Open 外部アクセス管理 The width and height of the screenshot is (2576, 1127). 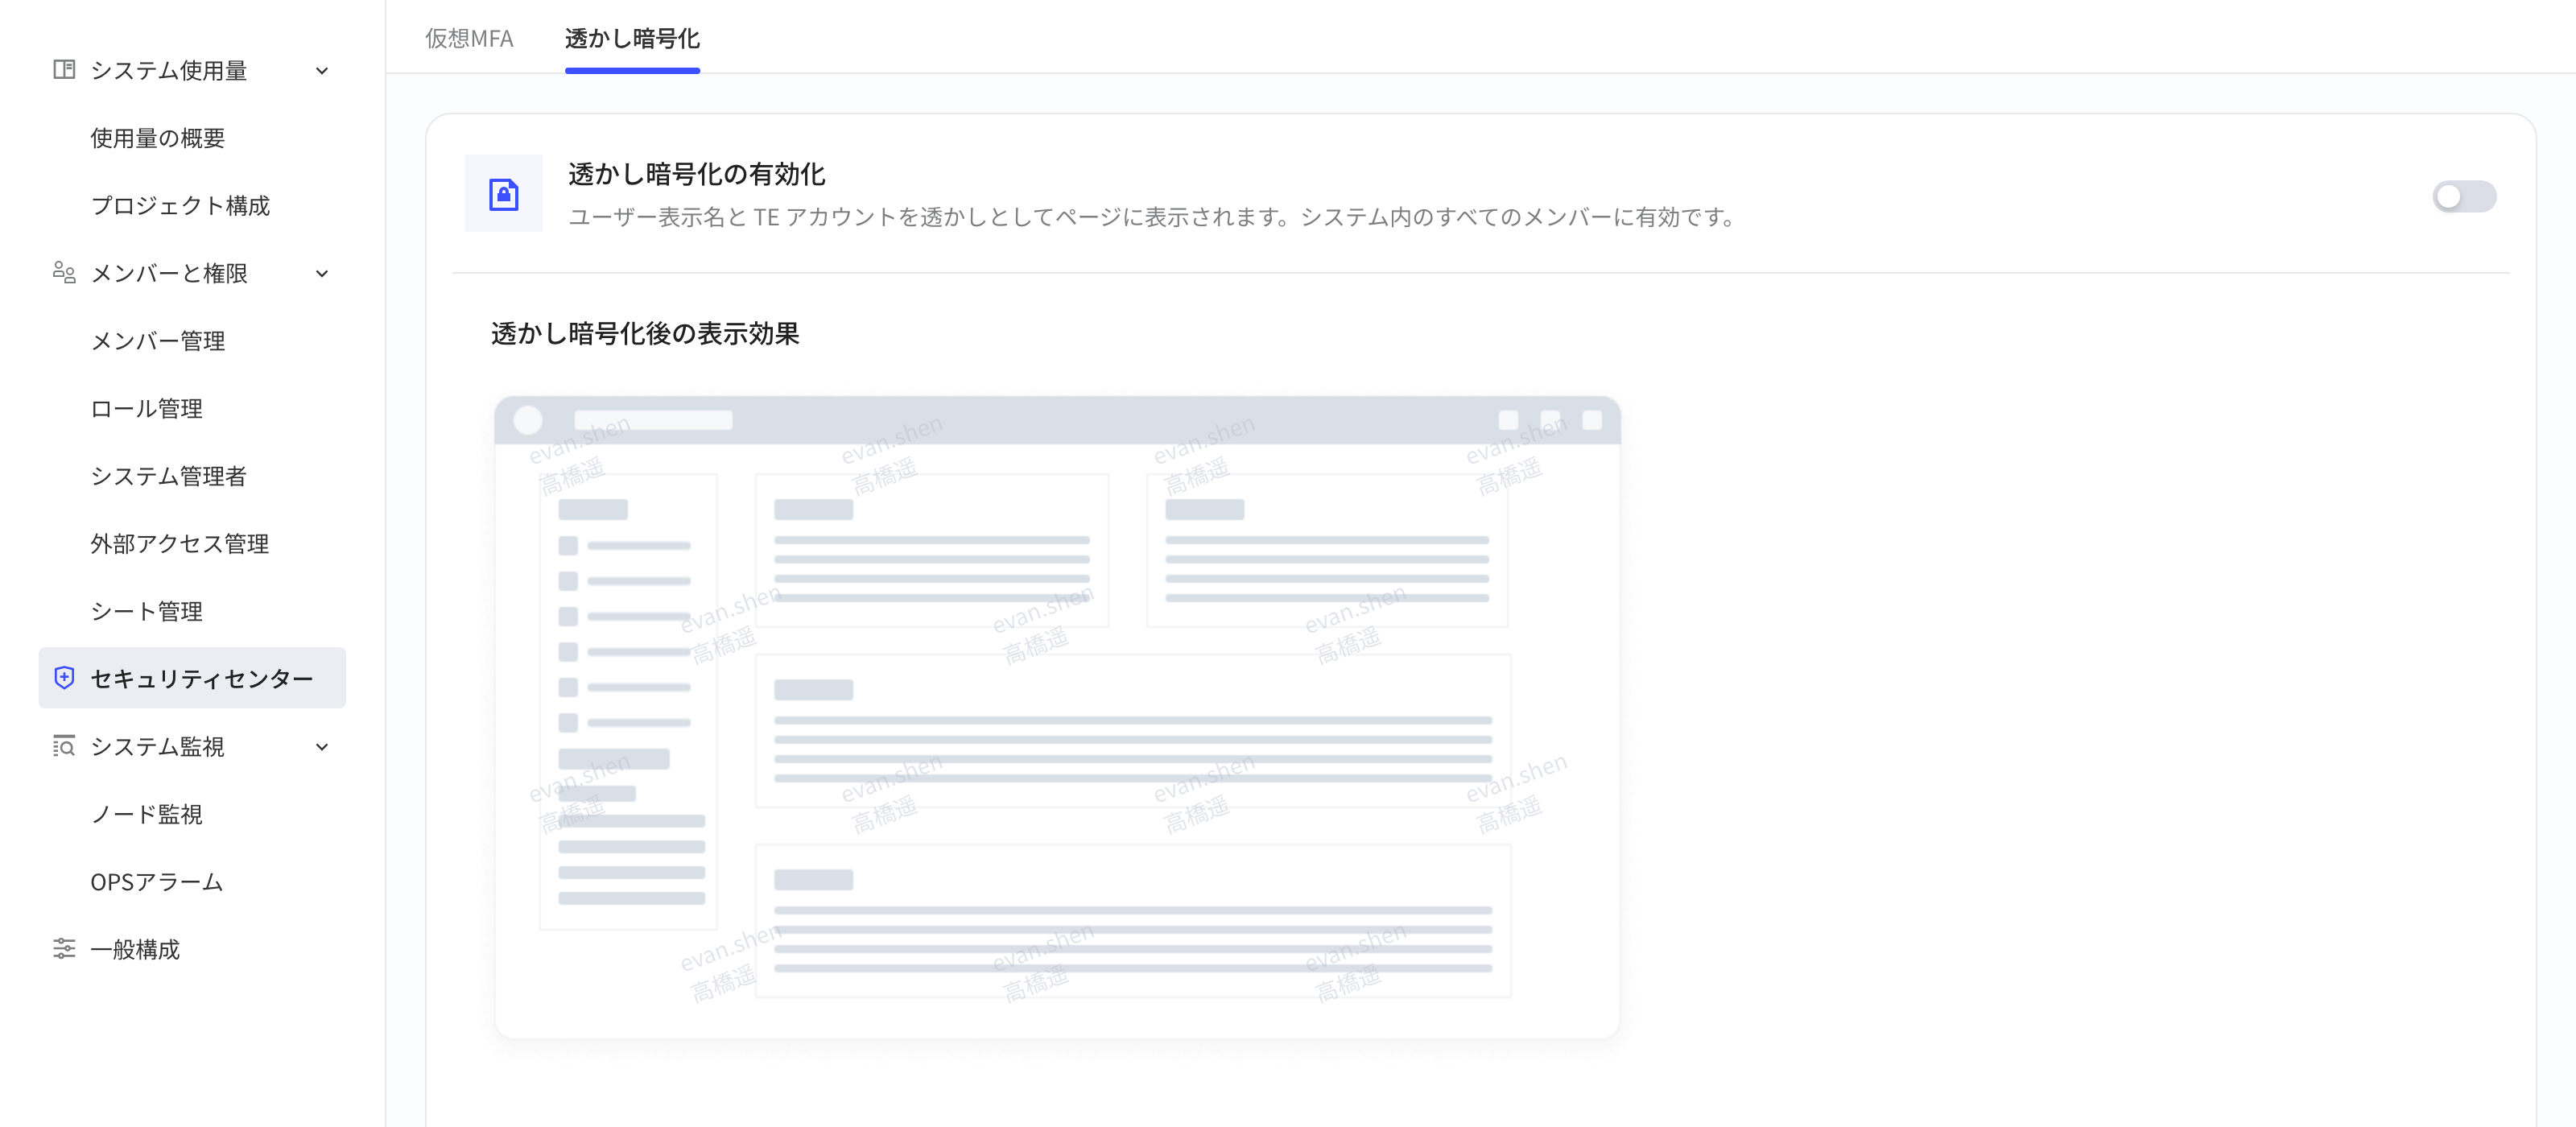pyautogui.click(x=180, y=543)
